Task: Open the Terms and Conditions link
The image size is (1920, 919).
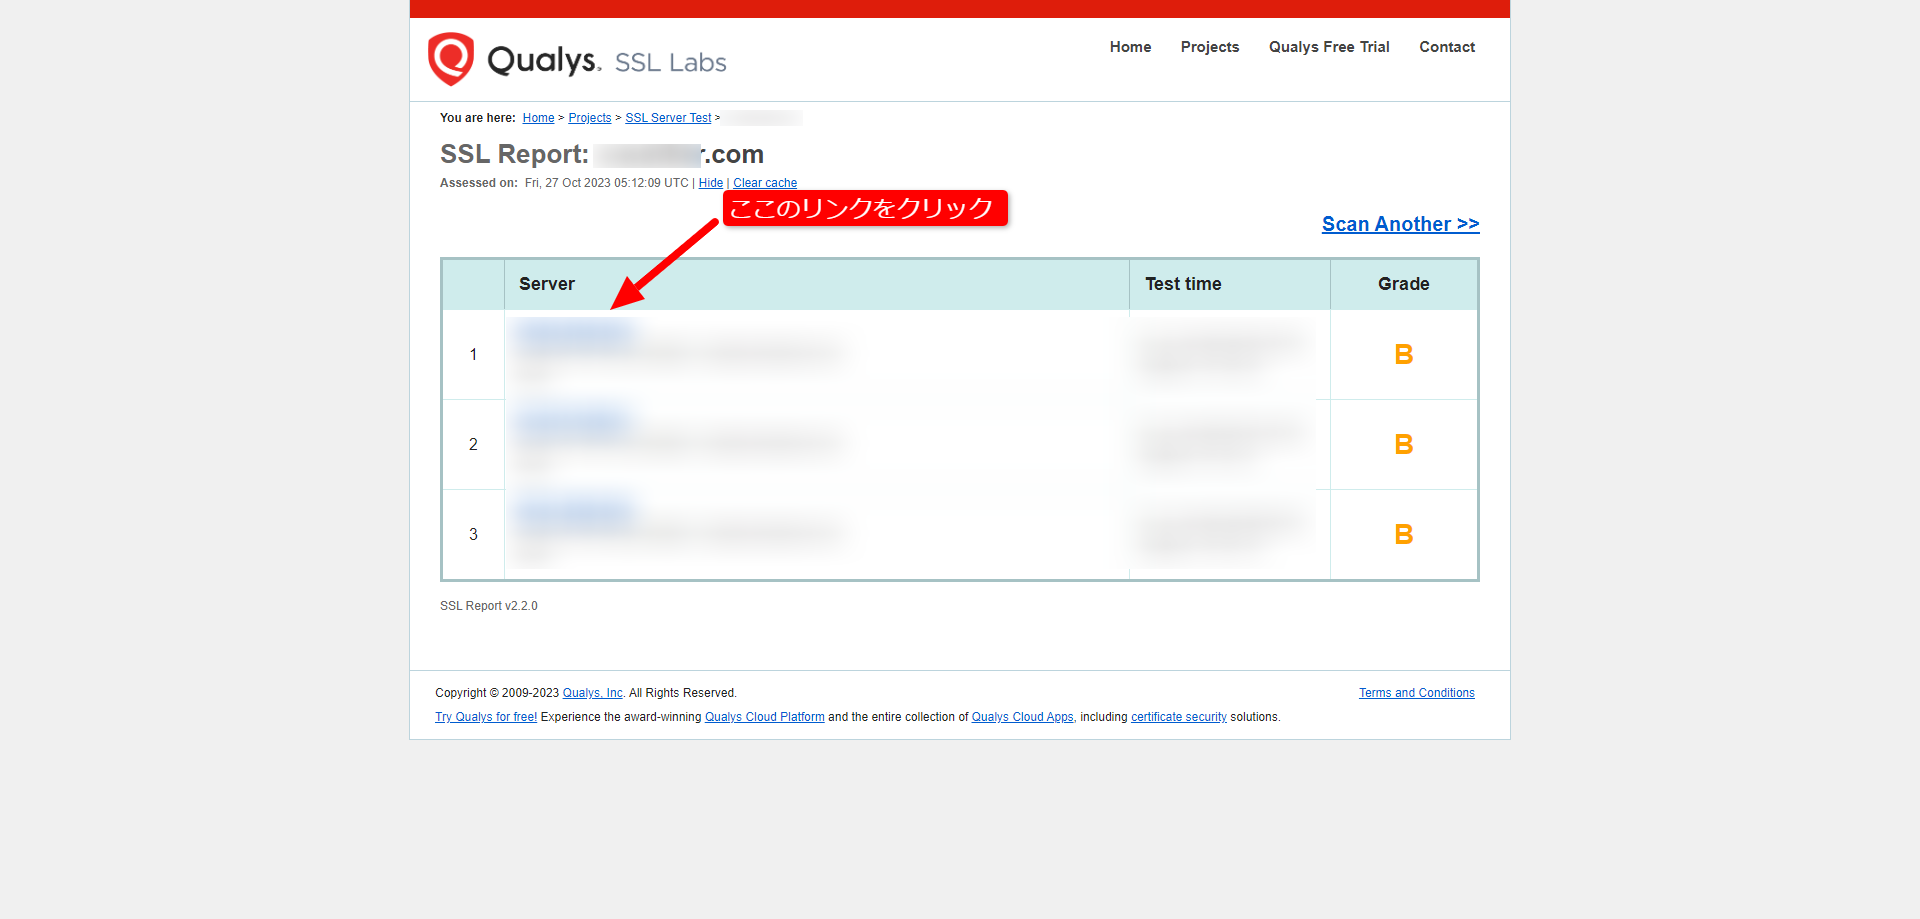Action: (1416, 693)
